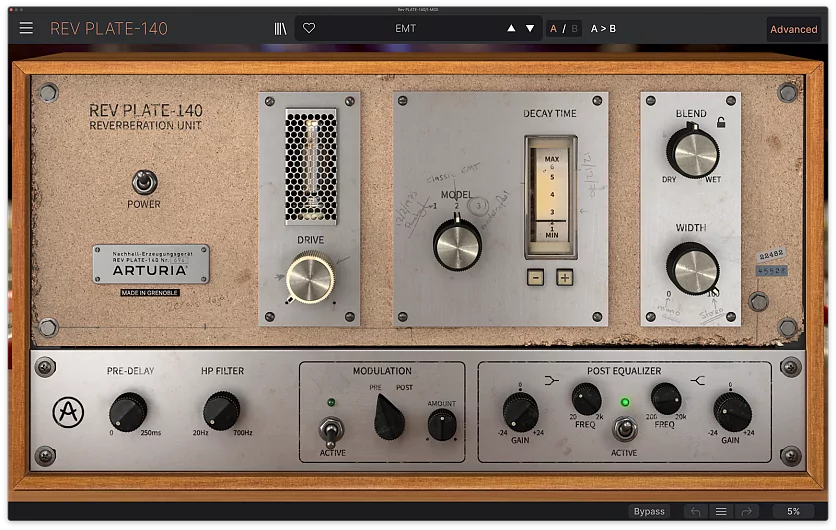Favorite the preset with heart icon
The height and width of the screenshot is (530, 836).
309,29
